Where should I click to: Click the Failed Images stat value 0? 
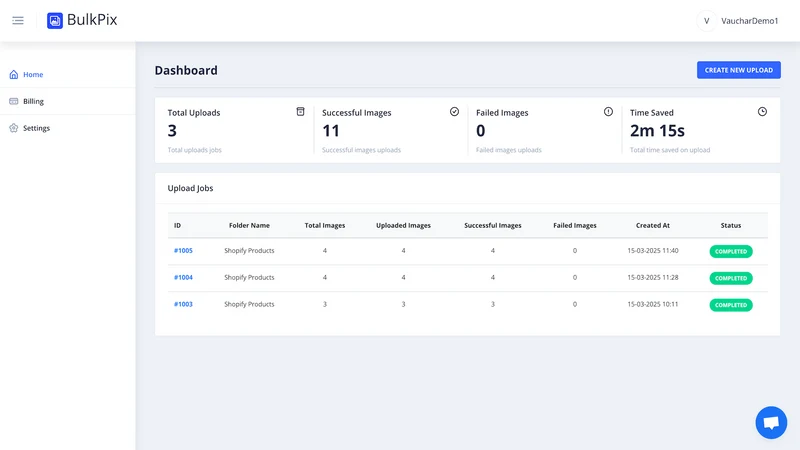pos(481,131)
